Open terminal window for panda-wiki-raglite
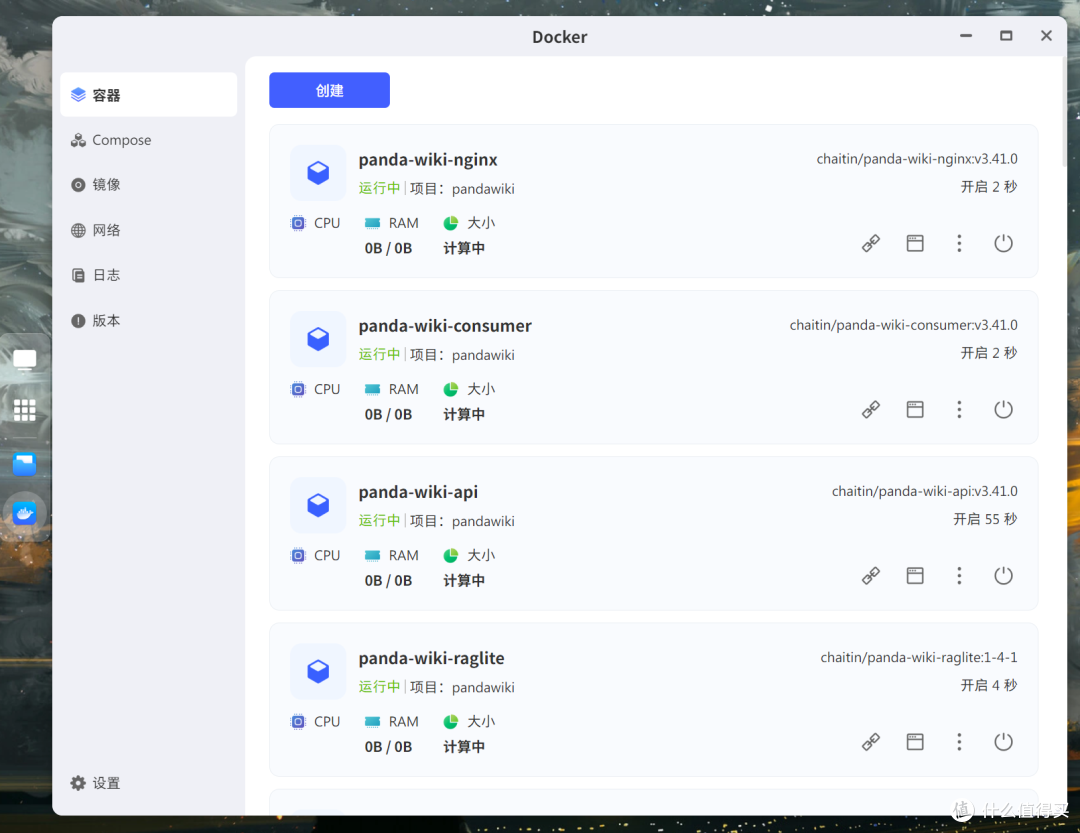 click(915, 741)
